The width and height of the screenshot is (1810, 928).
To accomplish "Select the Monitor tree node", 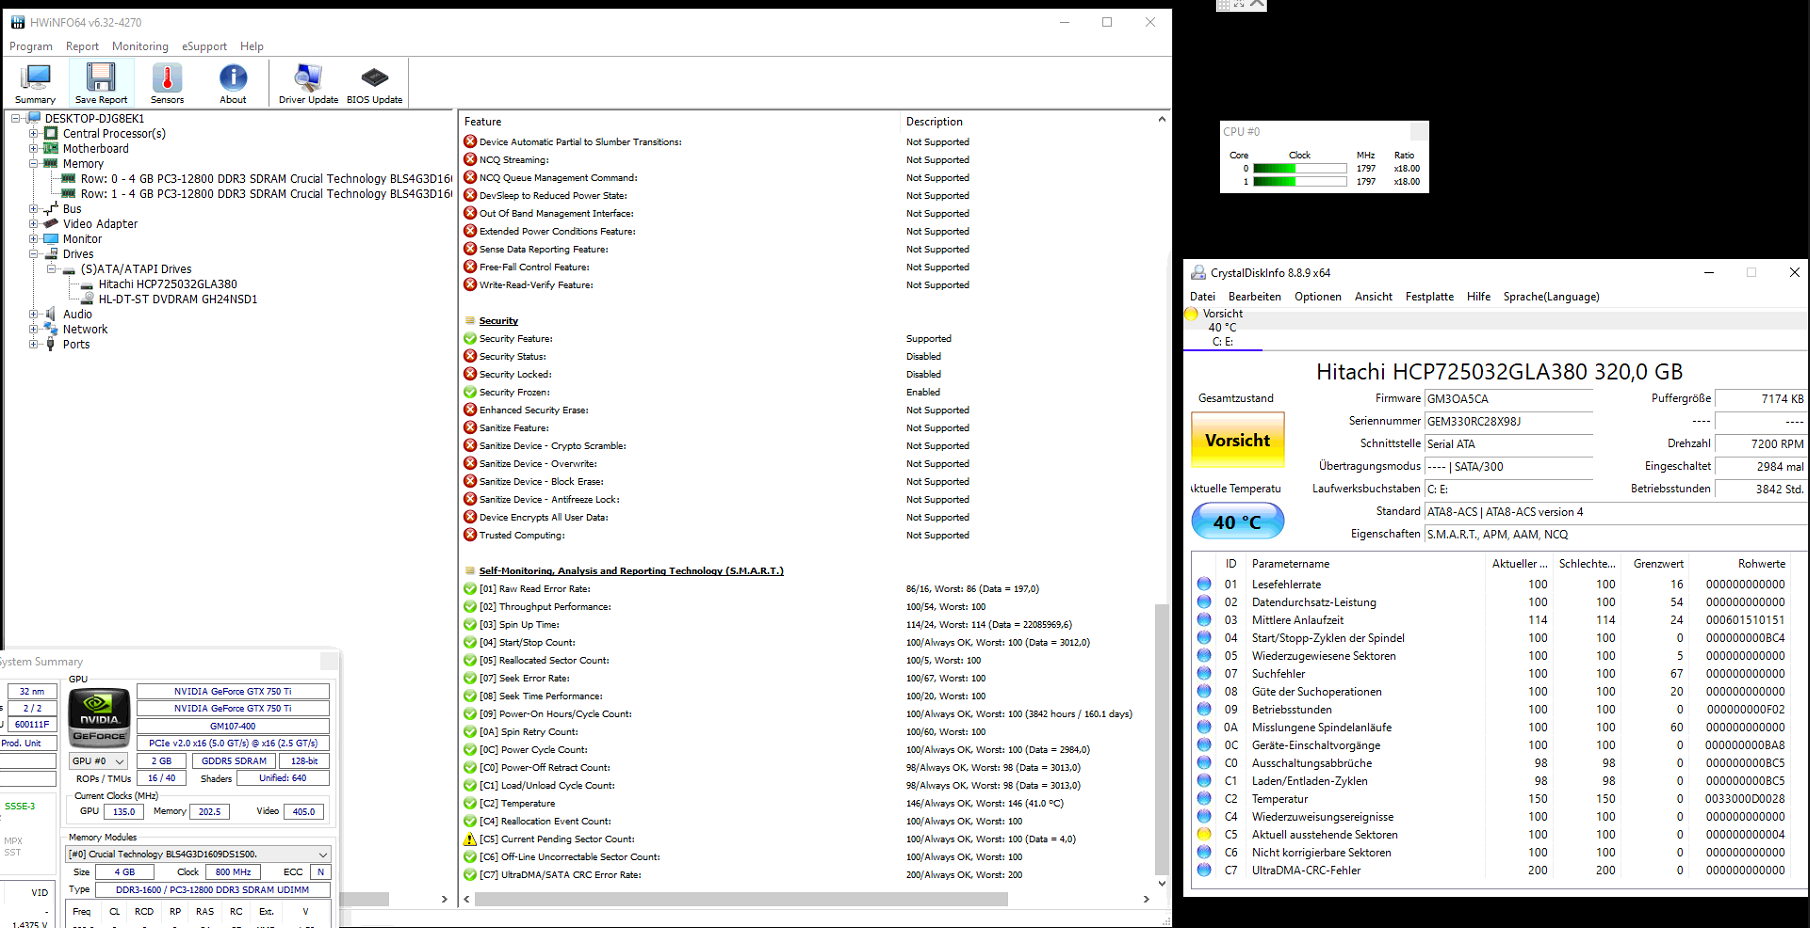I will pos(82,239).
